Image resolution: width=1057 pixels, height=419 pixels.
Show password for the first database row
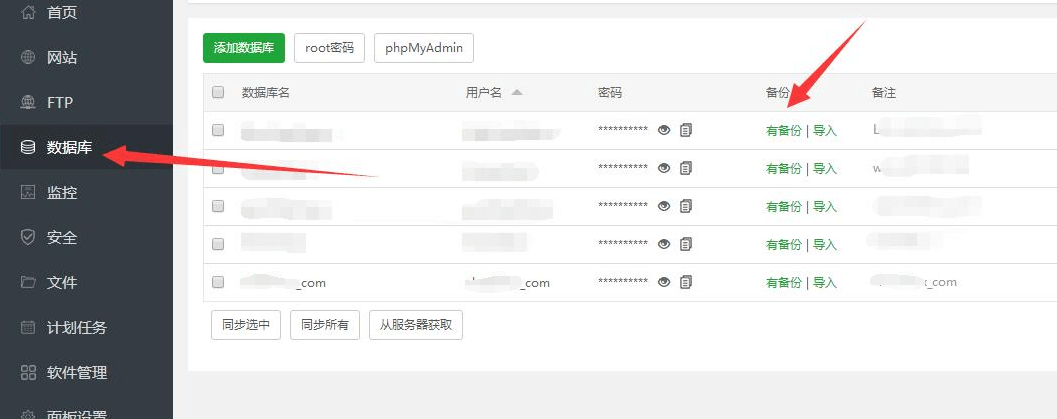pyautogui.click(x=663, y=130)
